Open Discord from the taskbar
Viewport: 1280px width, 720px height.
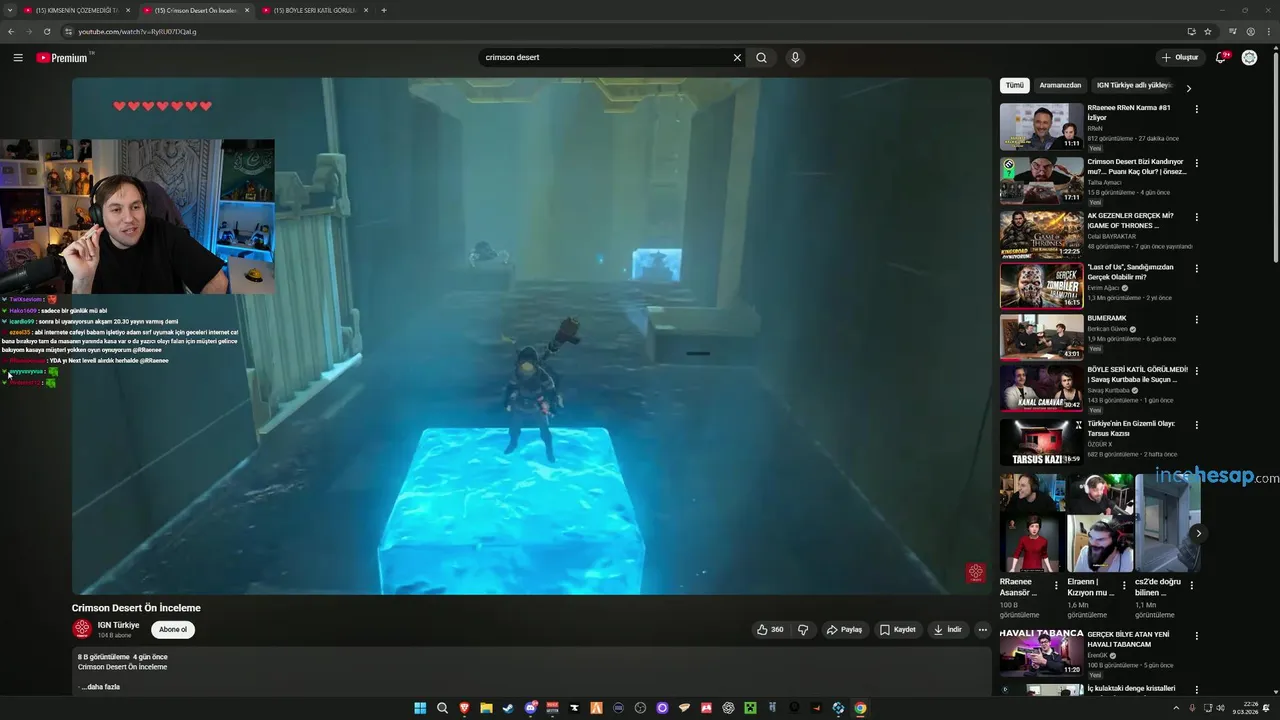(x=530, y=708)
